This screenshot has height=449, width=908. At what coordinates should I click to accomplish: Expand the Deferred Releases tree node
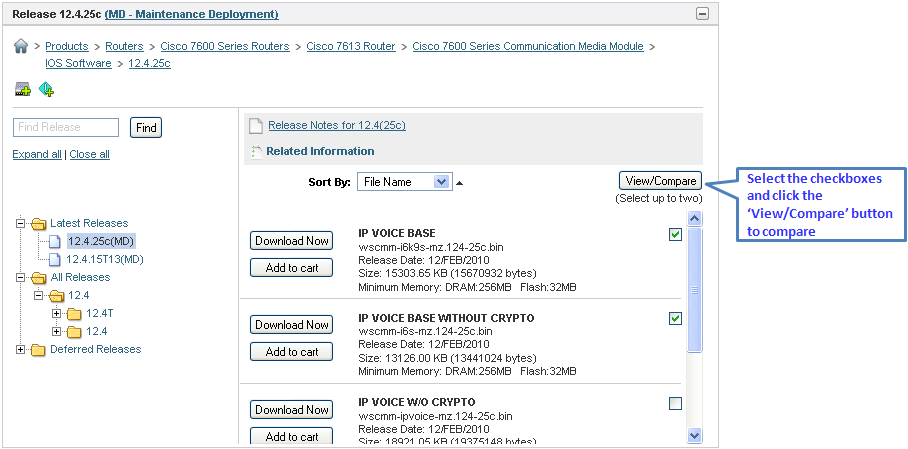coord(21,349)
